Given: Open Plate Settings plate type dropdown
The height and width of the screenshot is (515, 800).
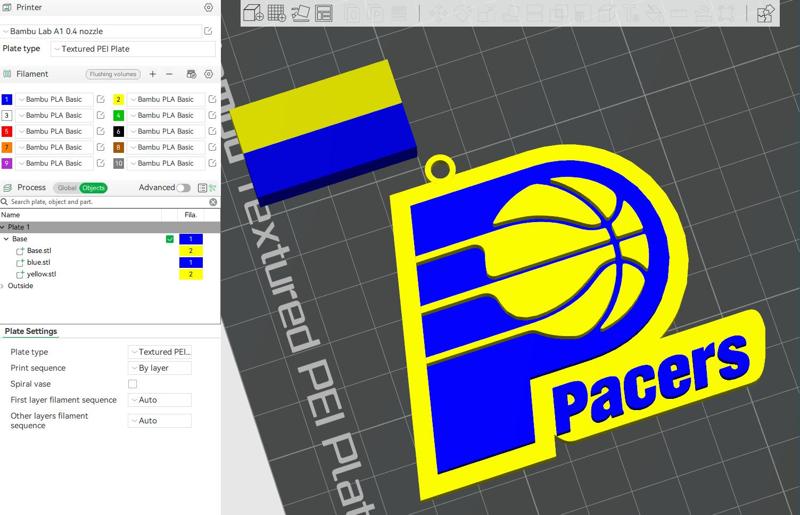Looking at the screenshot, I should (x=160, y=352).
